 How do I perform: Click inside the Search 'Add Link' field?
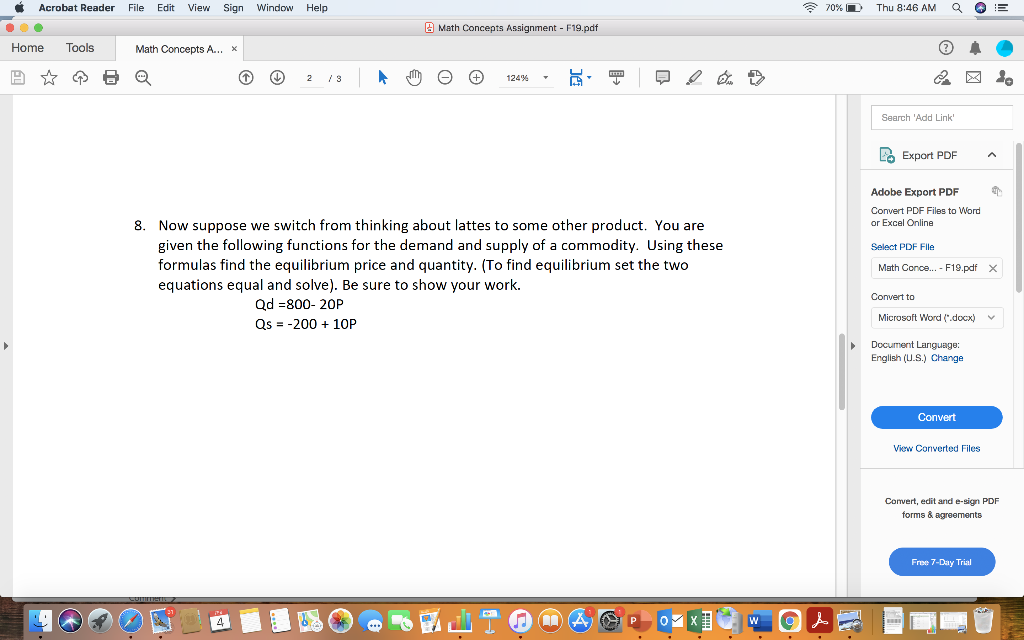(x=941, y=116)
